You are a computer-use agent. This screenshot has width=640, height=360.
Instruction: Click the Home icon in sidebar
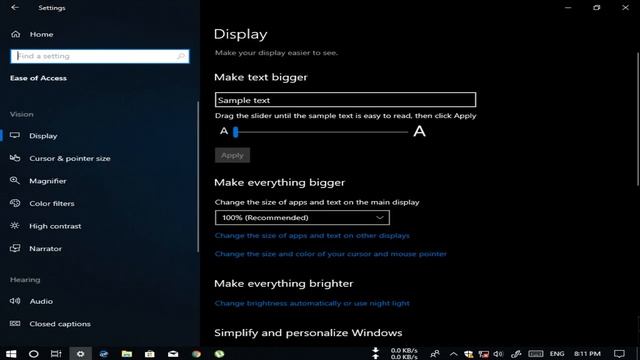coord(16,34)
